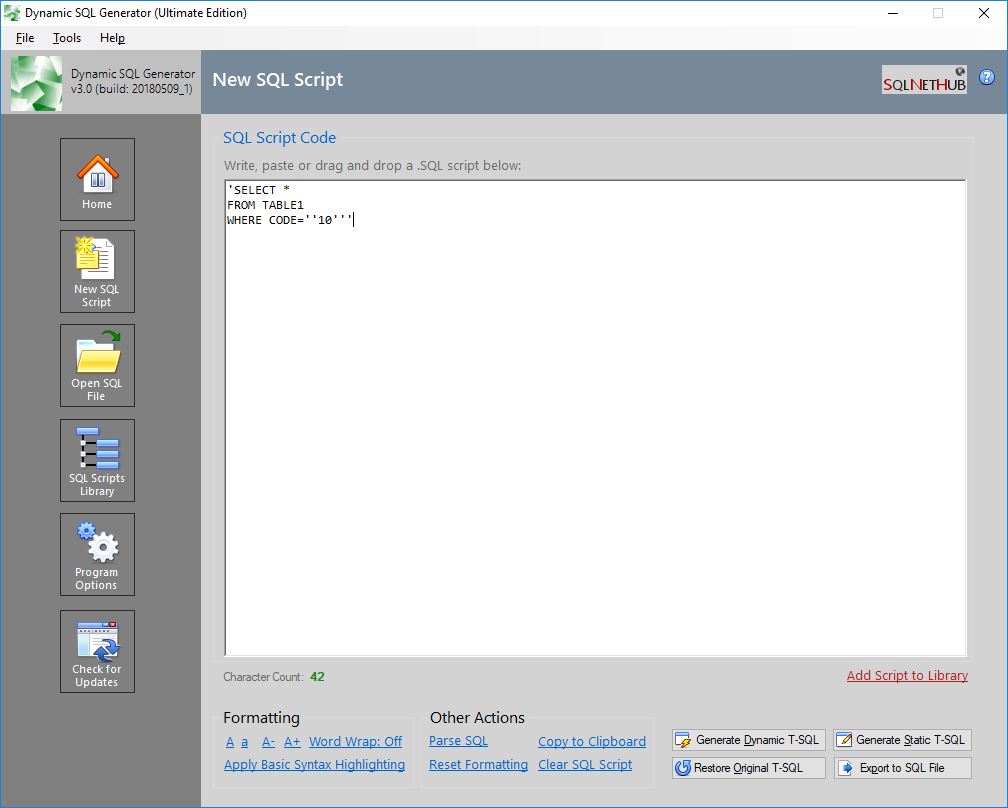Click the blue help question mark icon
Screen dimensions: 1008x808
click(986, 77)
